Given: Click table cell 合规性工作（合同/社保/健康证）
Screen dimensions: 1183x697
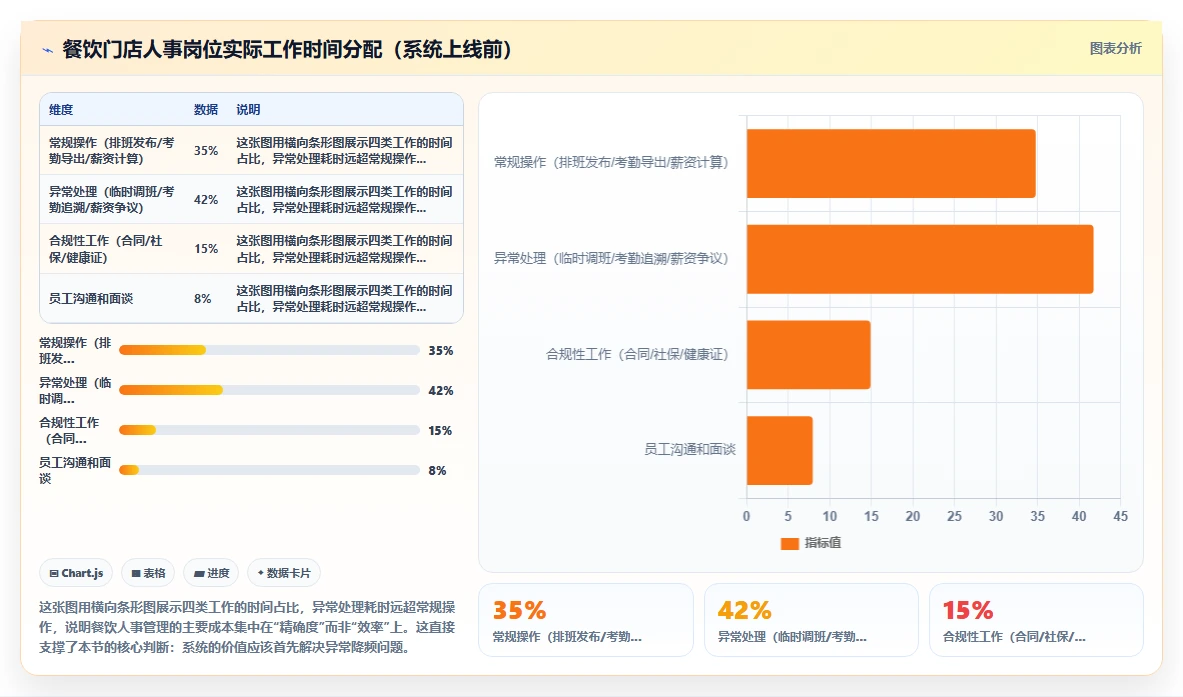Looking at the screenshot, I should click(106, 249).
